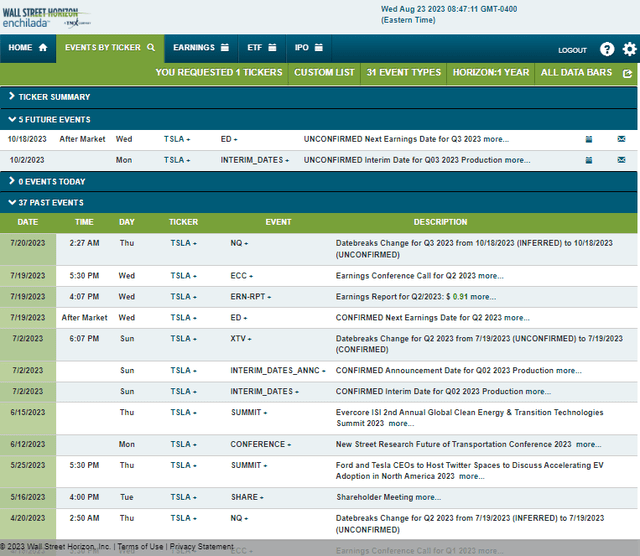The image size is (640, 556).
Task: Click the export share icon beside All Data Bars
Action: (627, 73)
